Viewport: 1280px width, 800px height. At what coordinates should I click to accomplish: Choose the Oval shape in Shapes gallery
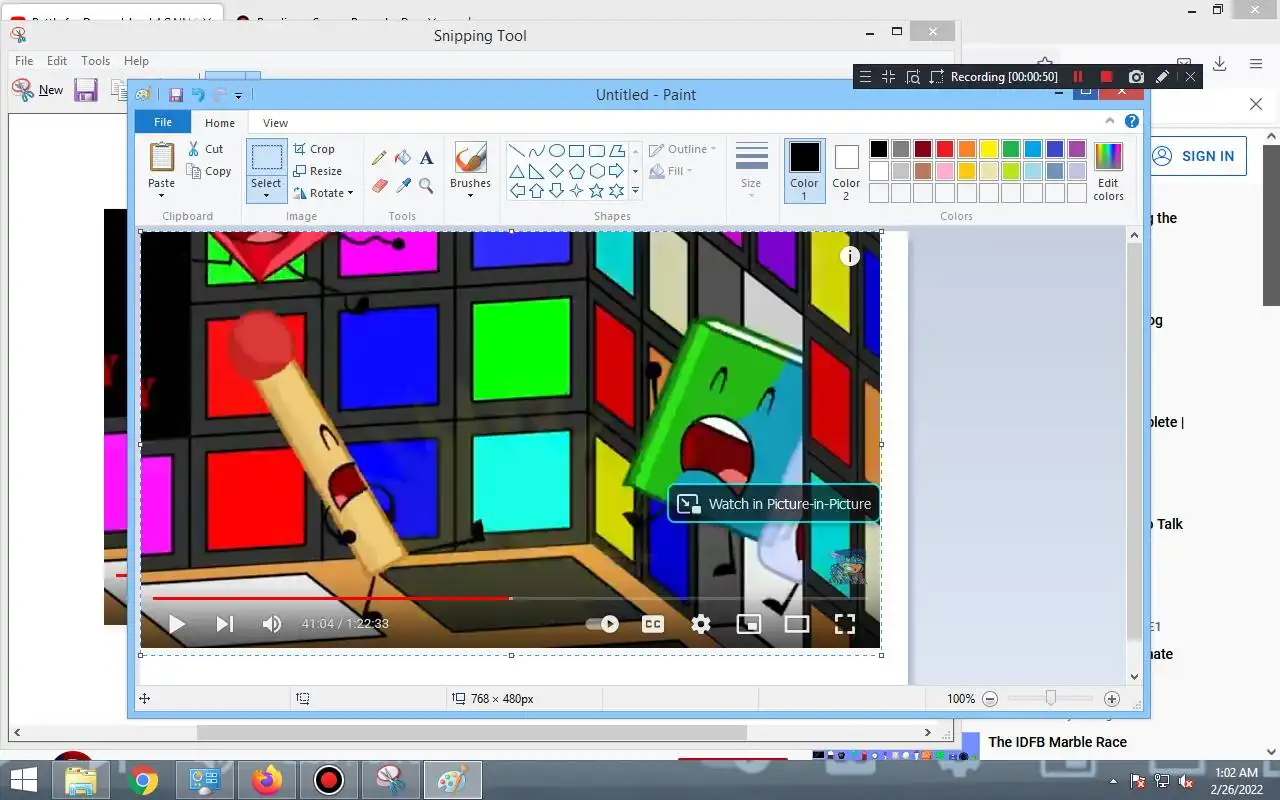pos(557,151)
